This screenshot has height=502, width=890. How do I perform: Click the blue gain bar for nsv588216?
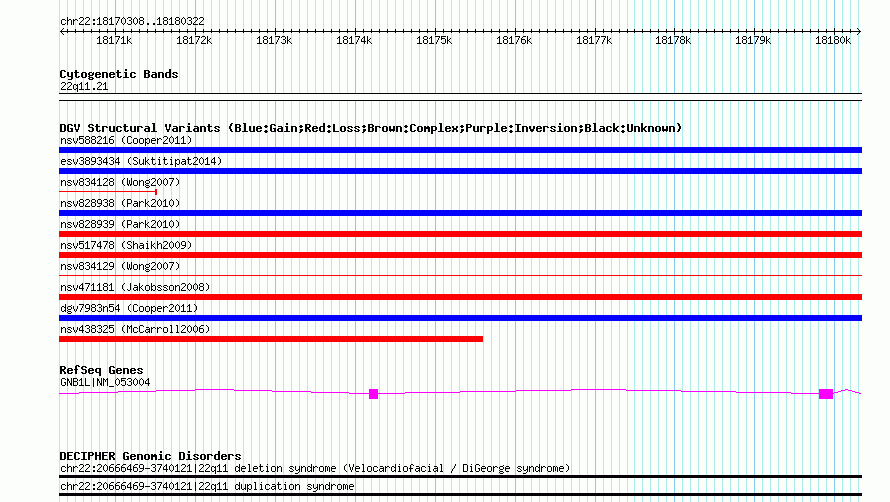tap(460, 150)
